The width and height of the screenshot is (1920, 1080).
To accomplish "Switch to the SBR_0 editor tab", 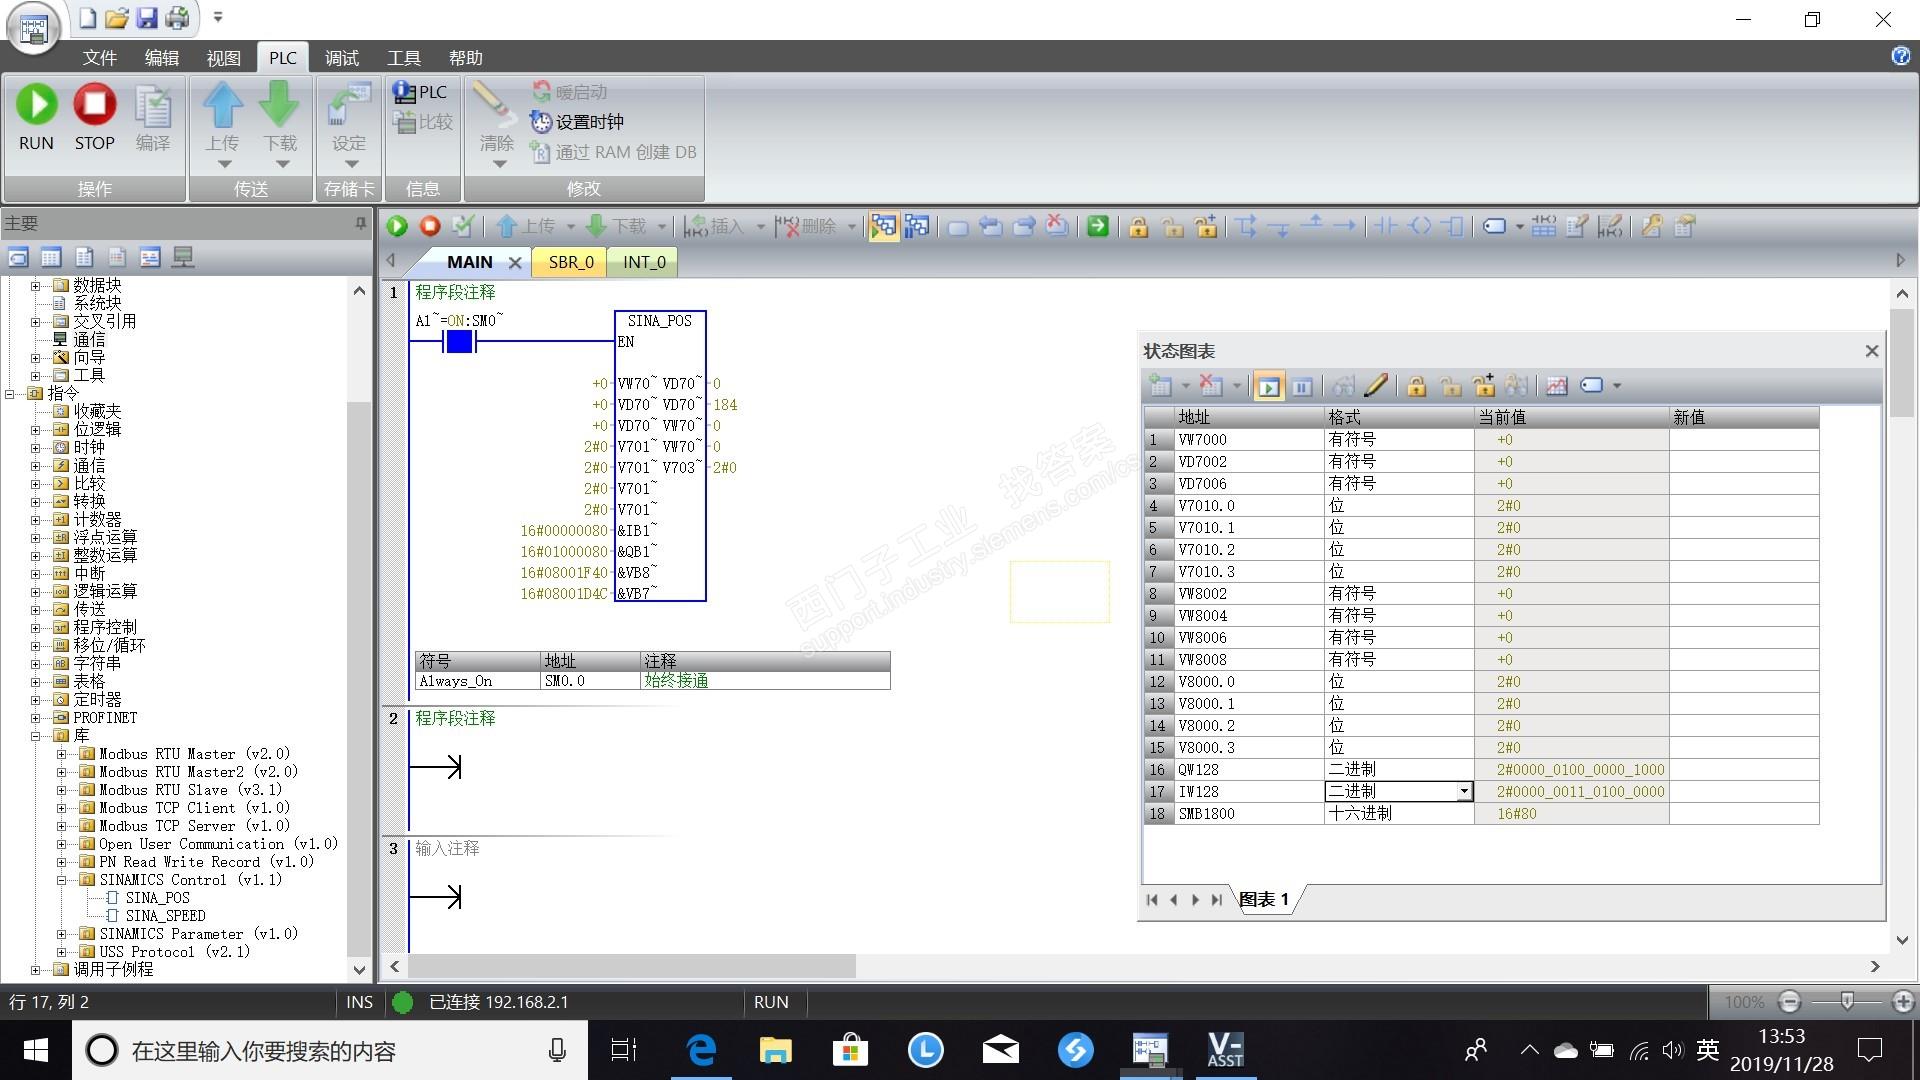I will pos(570,262).
